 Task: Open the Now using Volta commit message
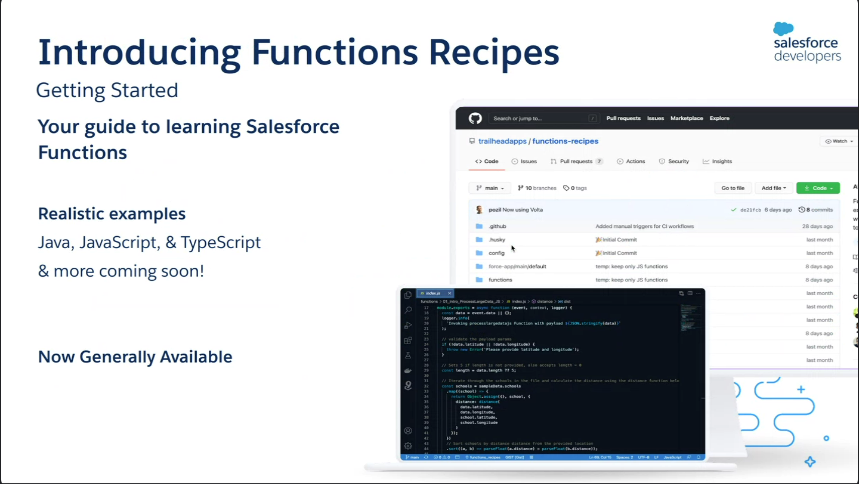[523, 209]
